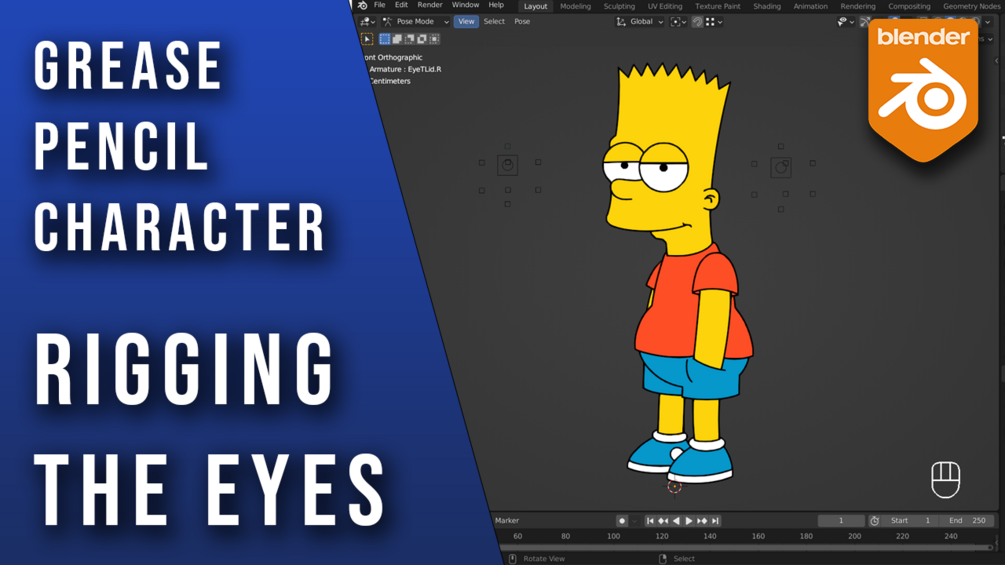Switch to Geometry Nodes workspace tab
Image resolution: width=1005 pixels, height=565 pixels.
(x=971, y=6)
